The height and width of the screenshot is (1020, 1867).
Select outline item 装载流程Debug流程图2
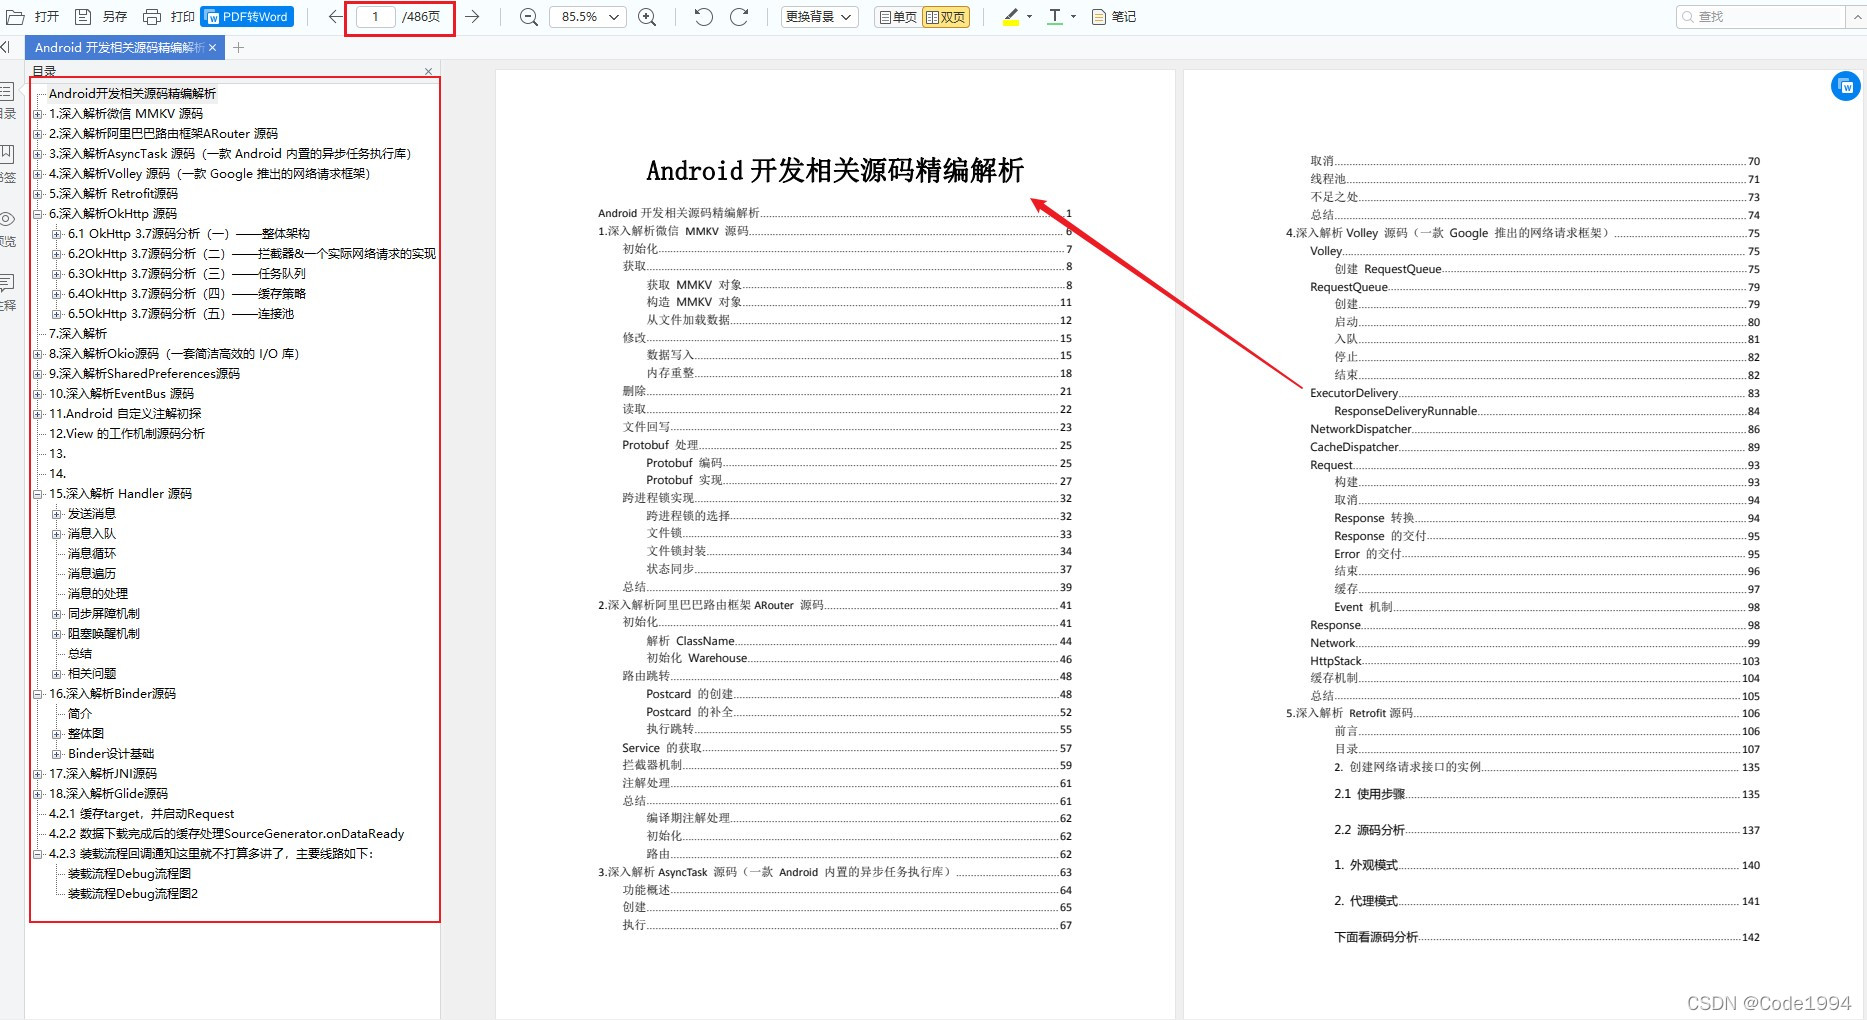pos(133,894)
